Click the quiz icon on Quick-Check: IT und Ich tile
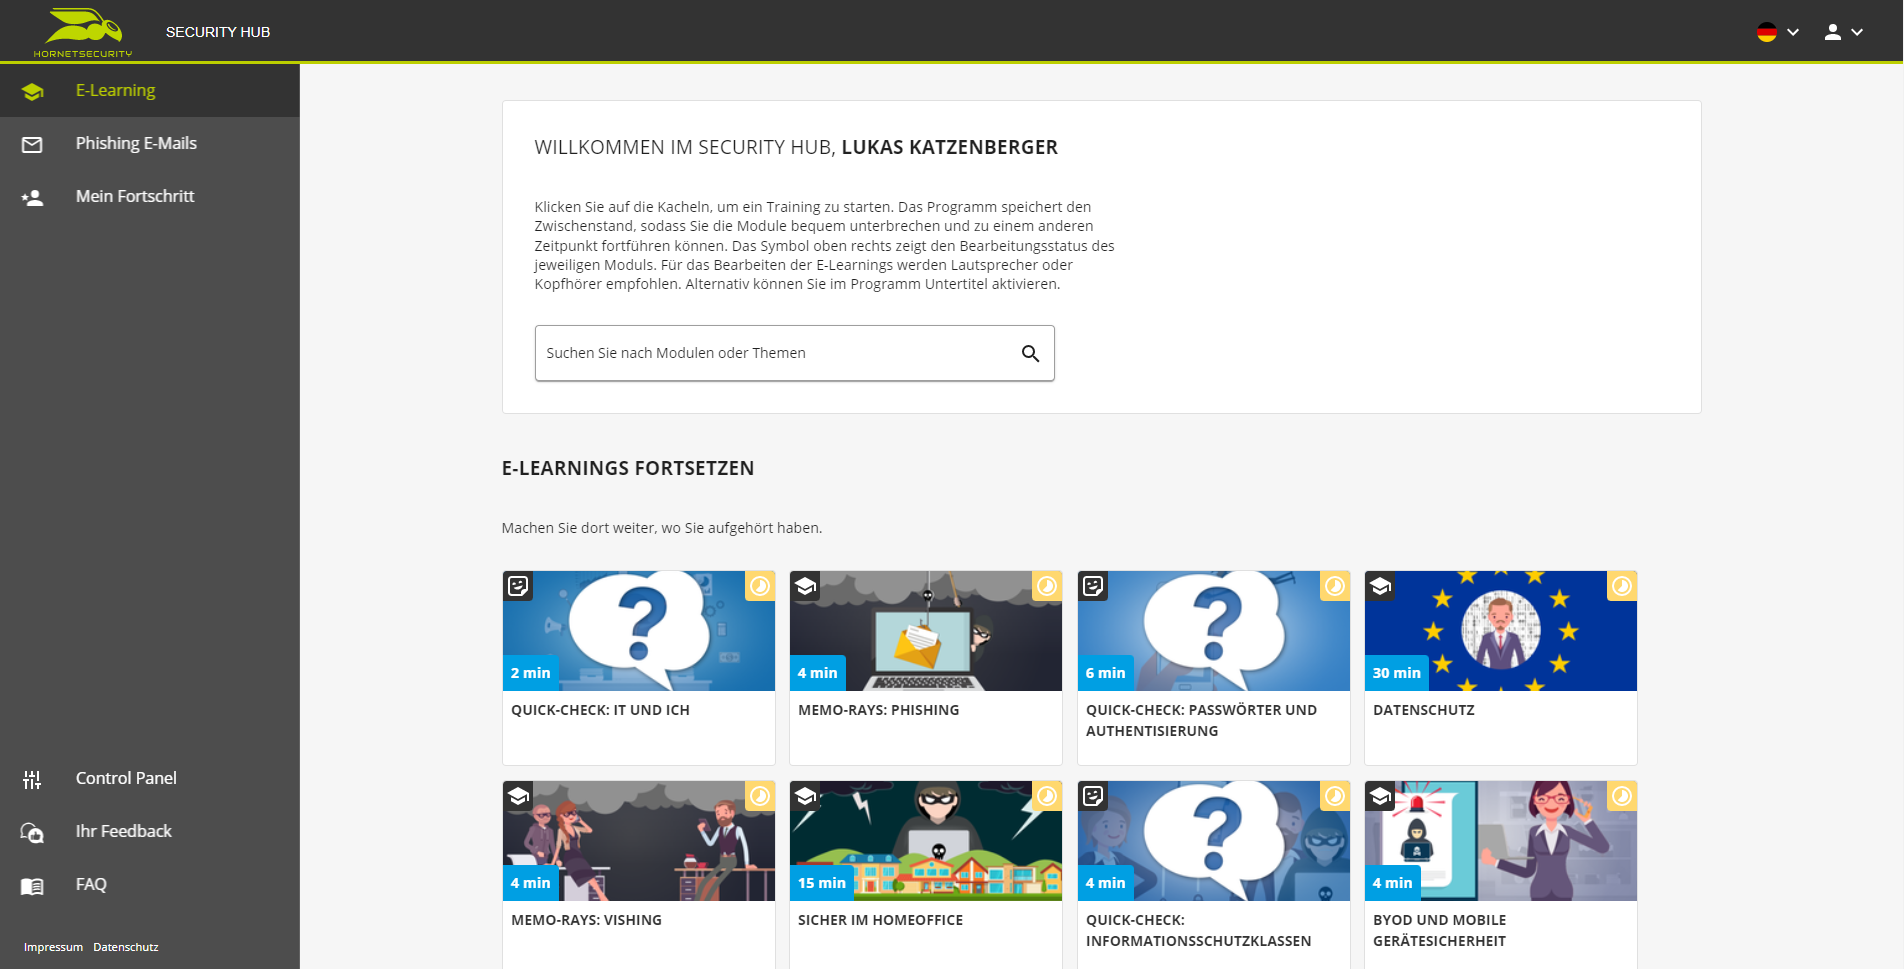Image resolution: width=1904 pixels, height=969 pixels. coord(518,586)
